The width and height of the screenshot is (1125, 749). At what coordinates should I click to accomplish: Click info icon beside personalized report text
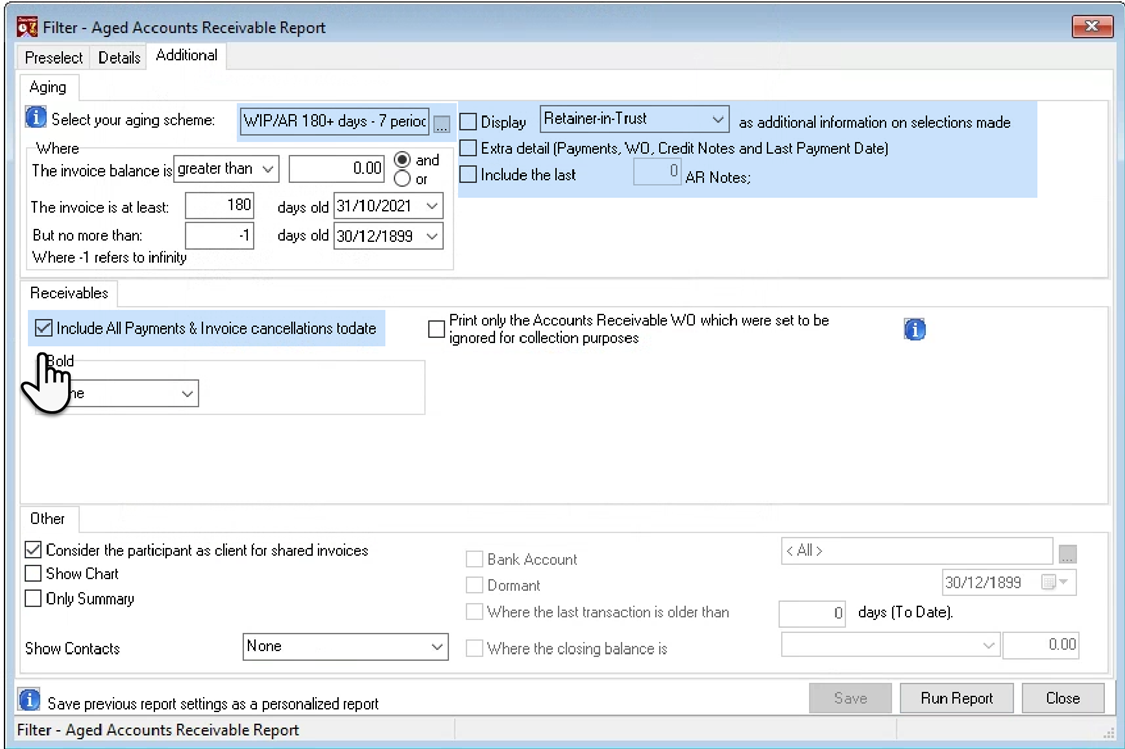click(x=29, y=699)
